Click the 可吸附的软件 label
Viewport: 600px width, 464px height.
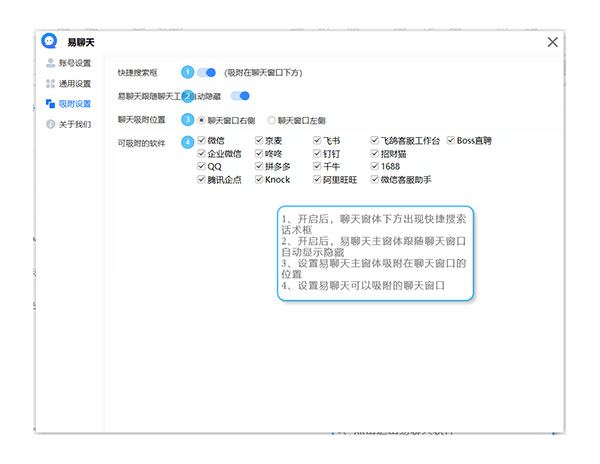click(141, 143)
